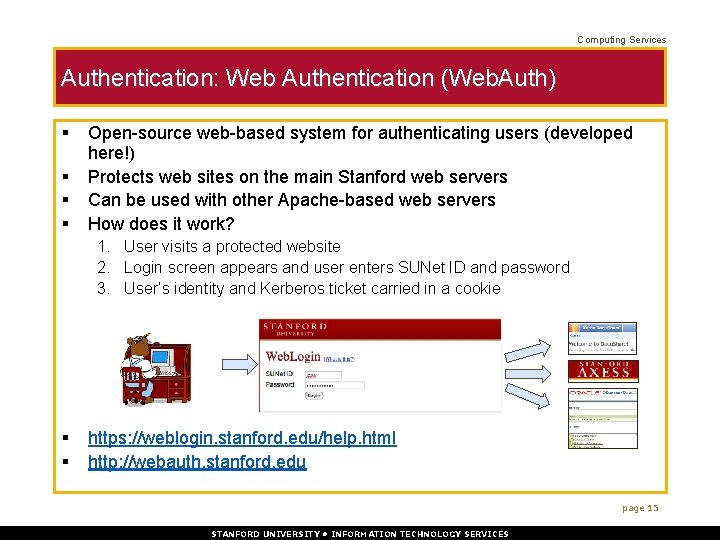The image size is (720, 540).
Task: Click the bear-at-computer-desk illustration
Action: [x=156, y=369]
